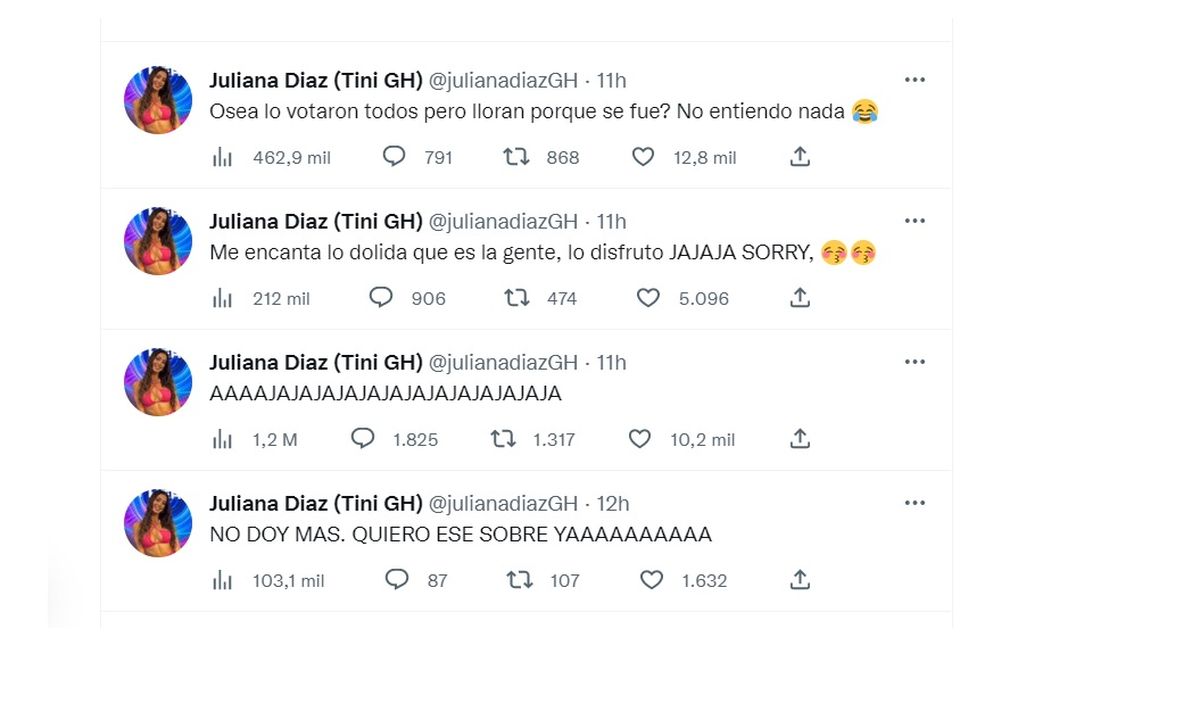Screen dimensions: 1200x720
Task: Click the 11h timestamp on the AAAAJAJAJAJA tweet
Action: pos(611,362)
